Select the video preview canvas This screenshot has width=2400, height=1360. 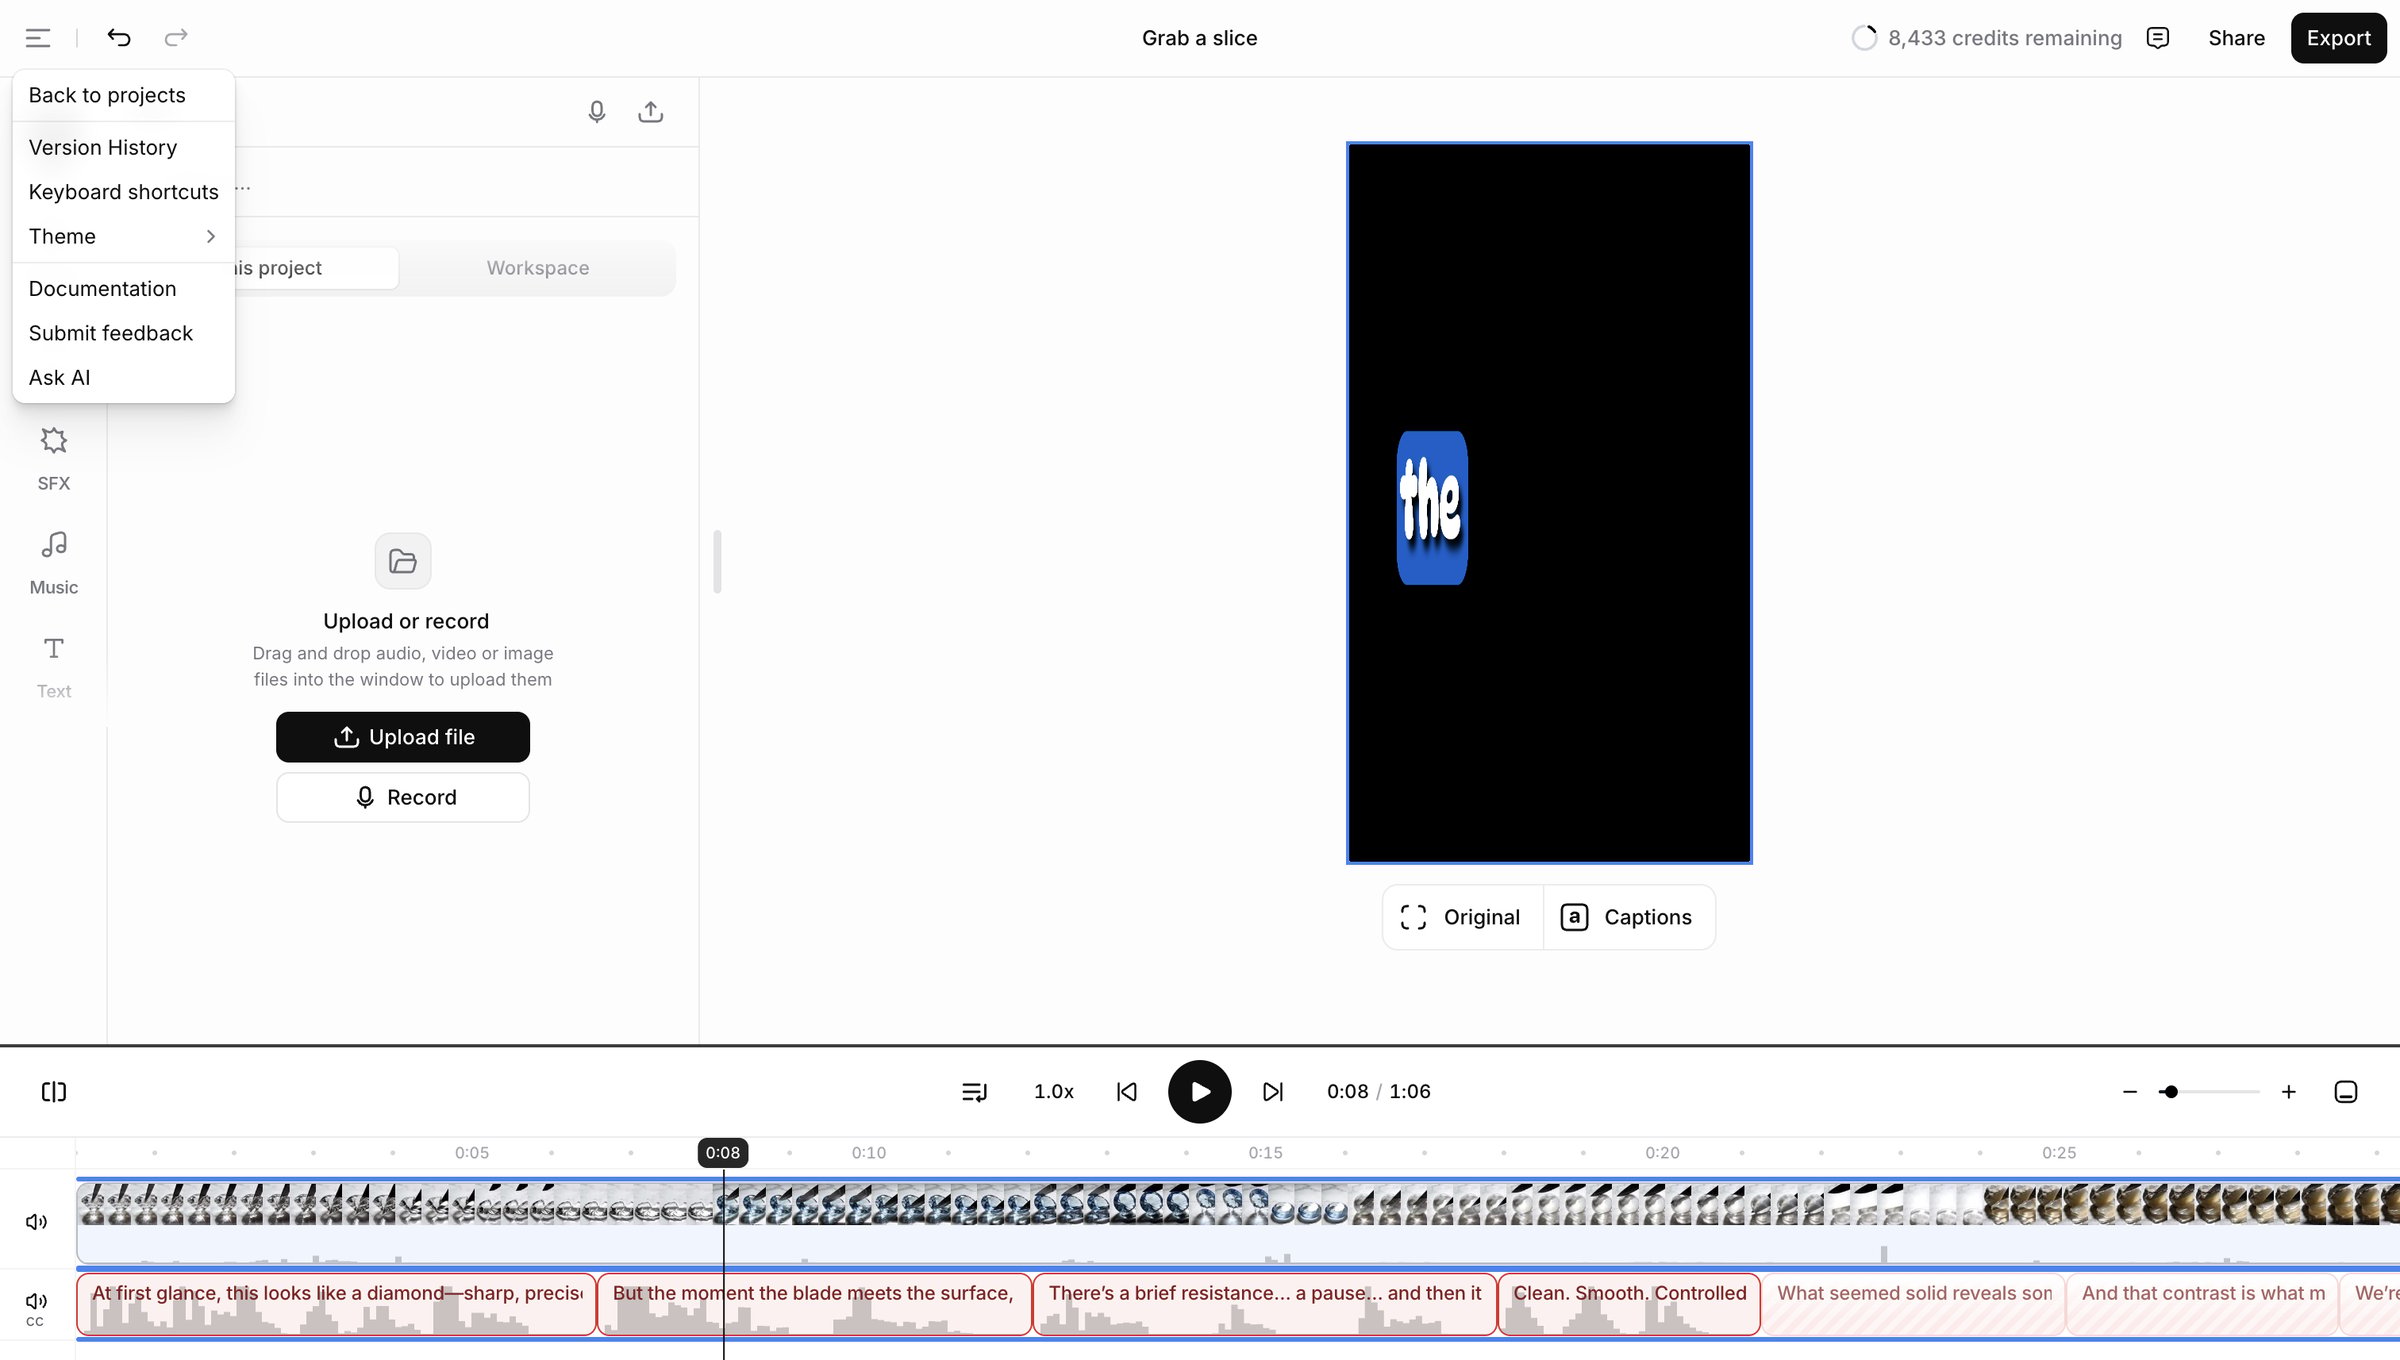tap(1549, 503)
